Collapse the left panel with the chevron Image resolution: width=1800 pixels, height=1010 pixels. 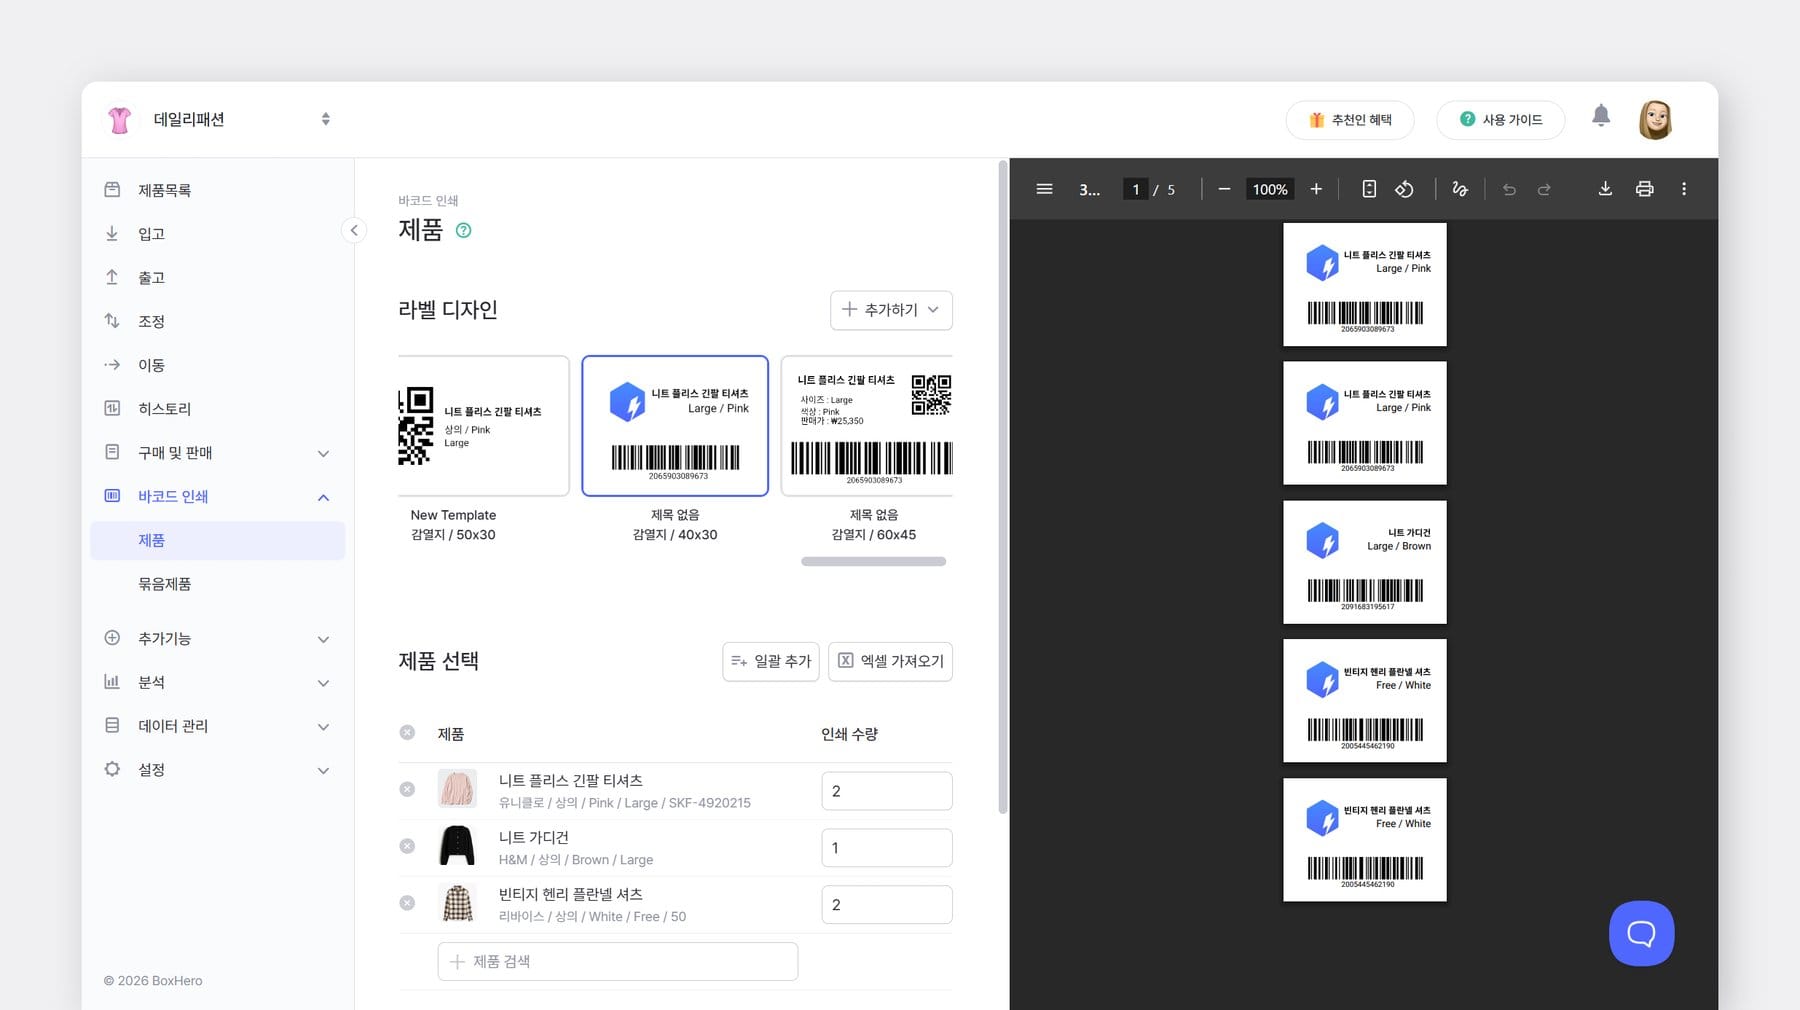[x=354, y=230]
